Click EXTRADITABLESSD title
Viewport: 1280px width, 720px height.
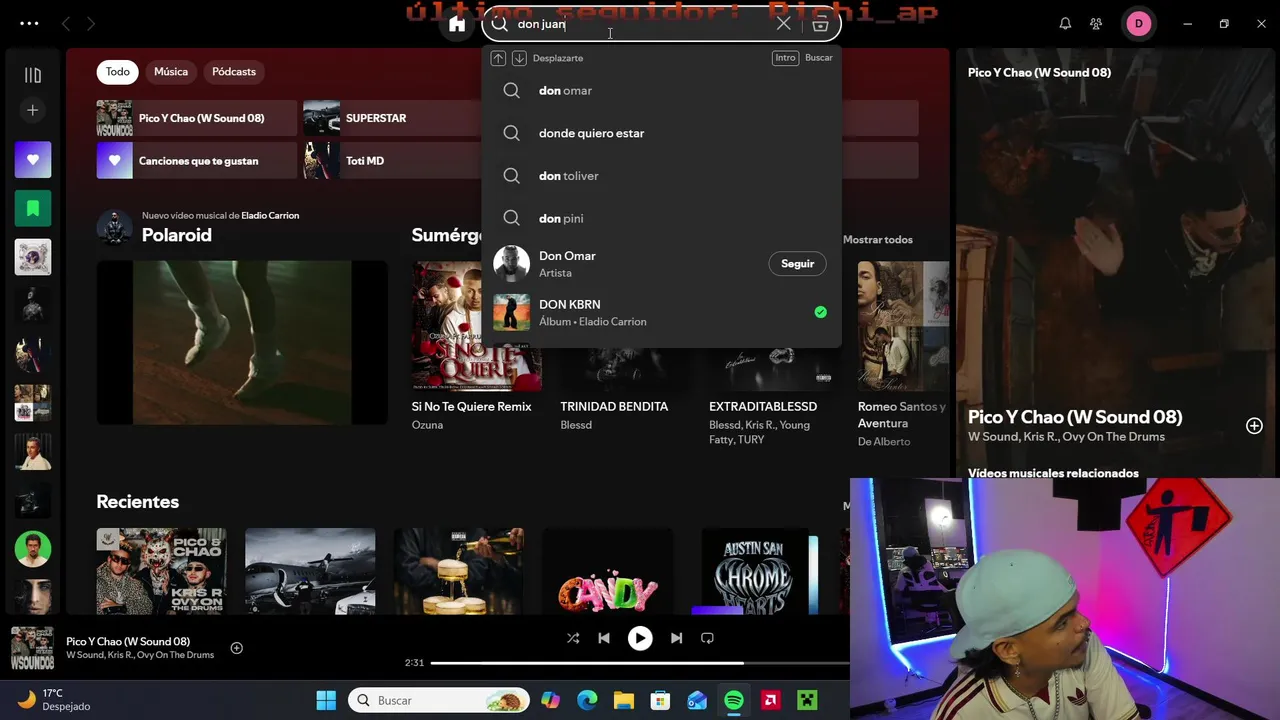click(x=763, y=407)
